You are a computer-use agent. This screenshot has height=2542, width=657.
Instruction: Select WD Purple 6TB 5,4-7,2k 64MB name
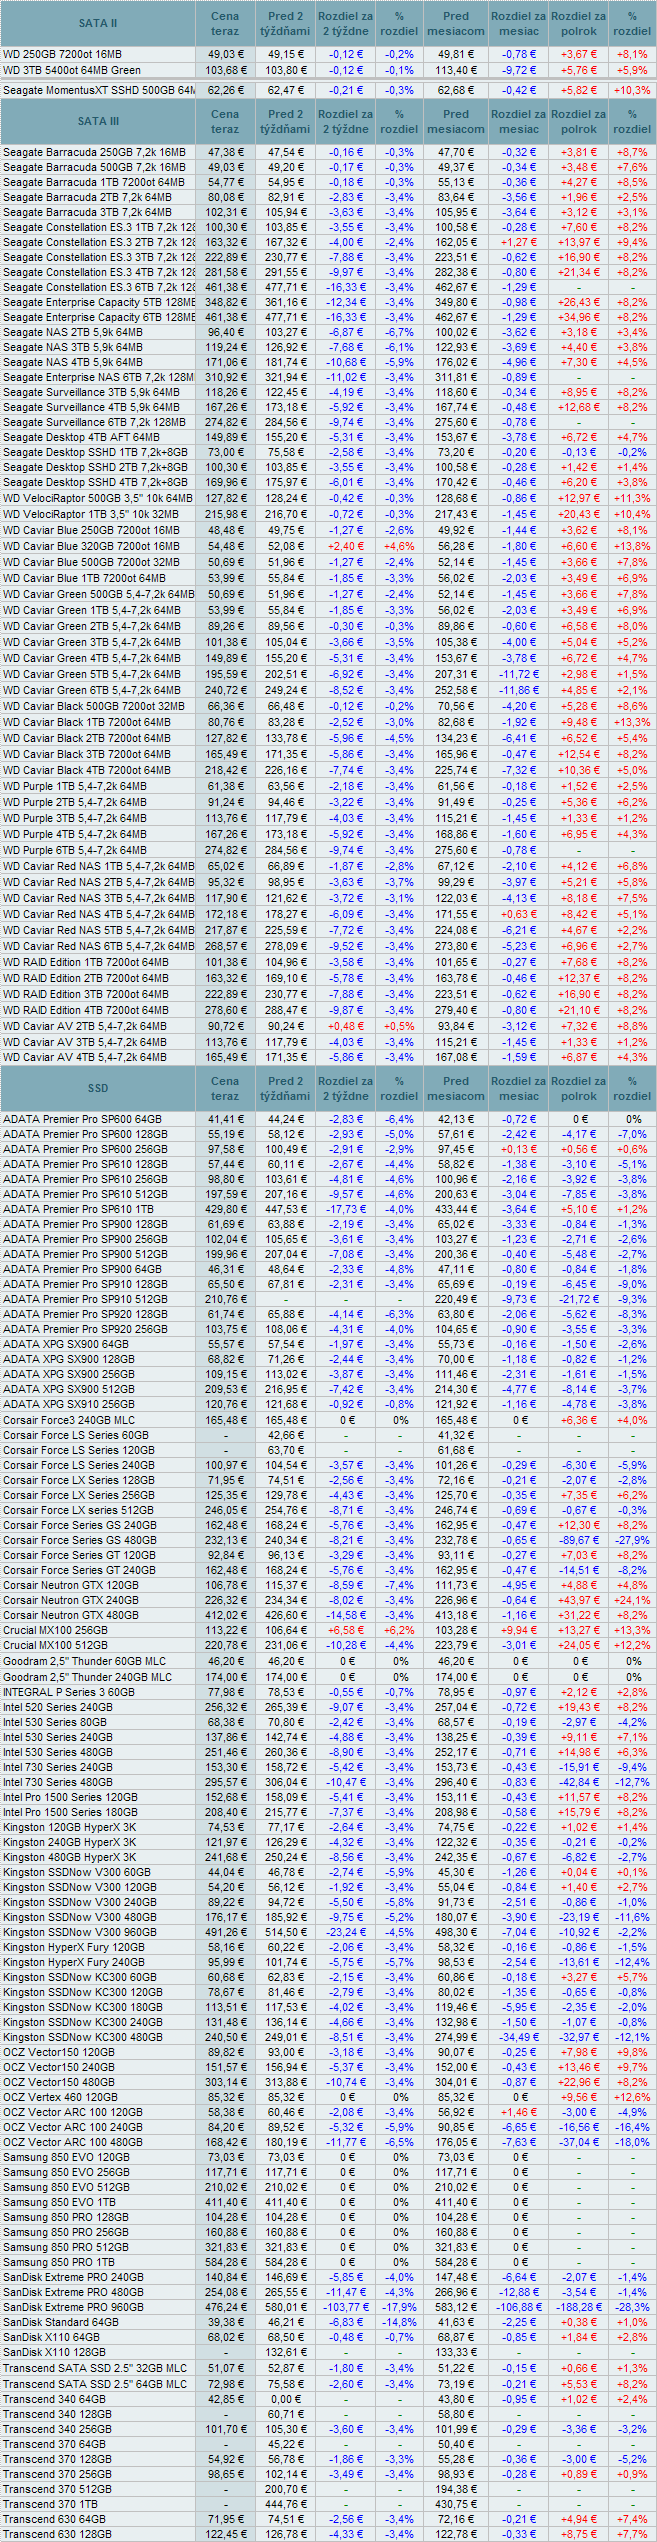[x=75, y=851]
